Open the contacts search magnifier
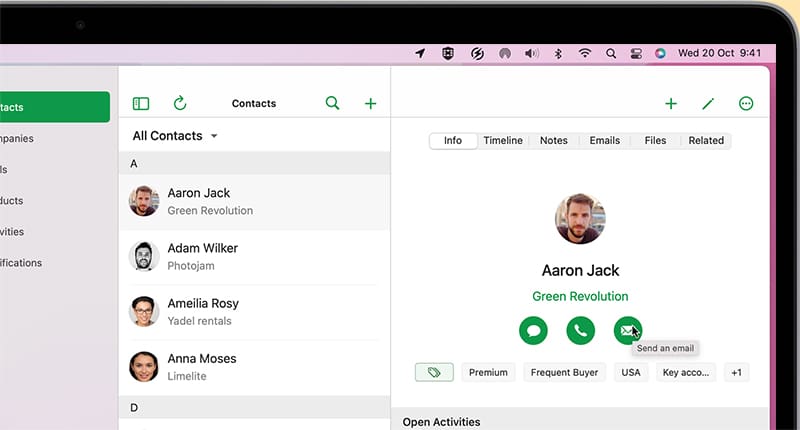Viewport: 800px width, 430px height. tap(333, 103)
